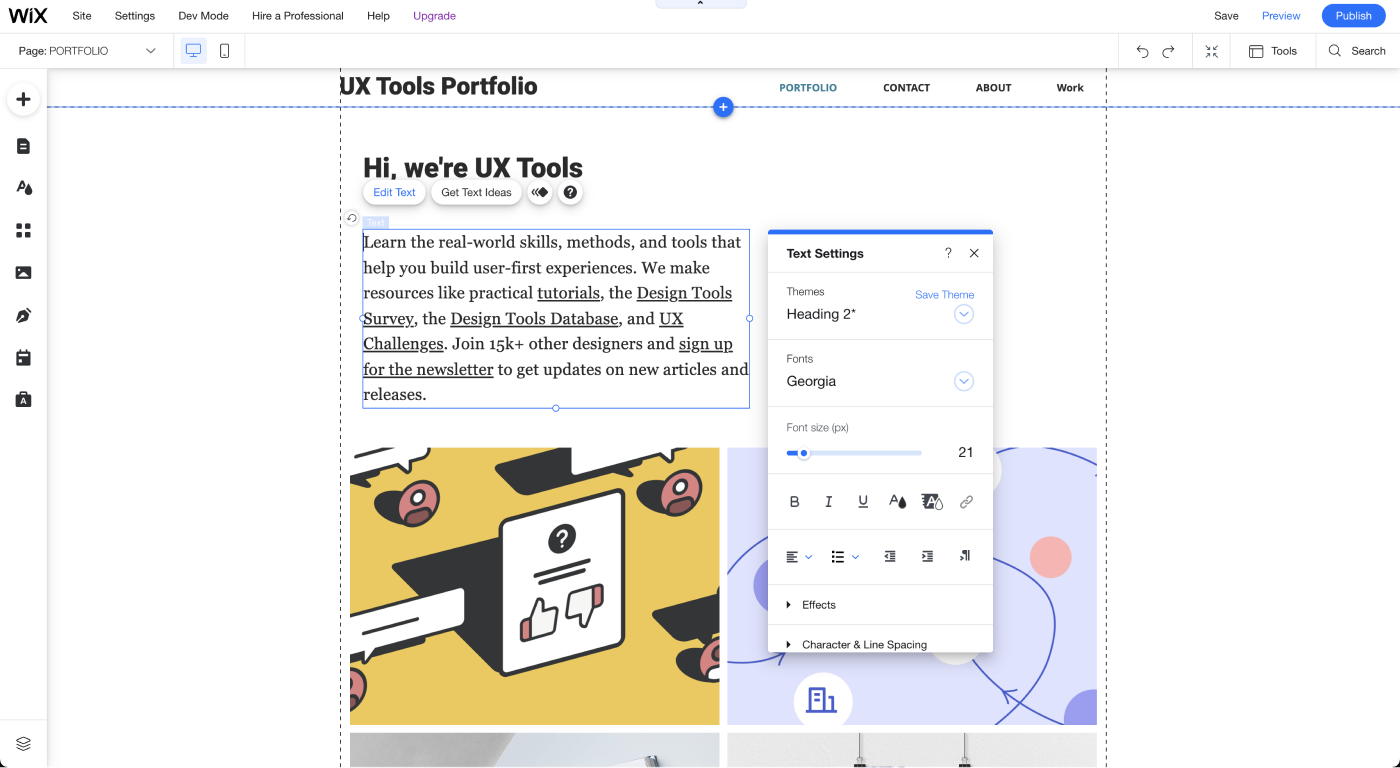
Task: Open the Help menu
Action: click(378, 16)
